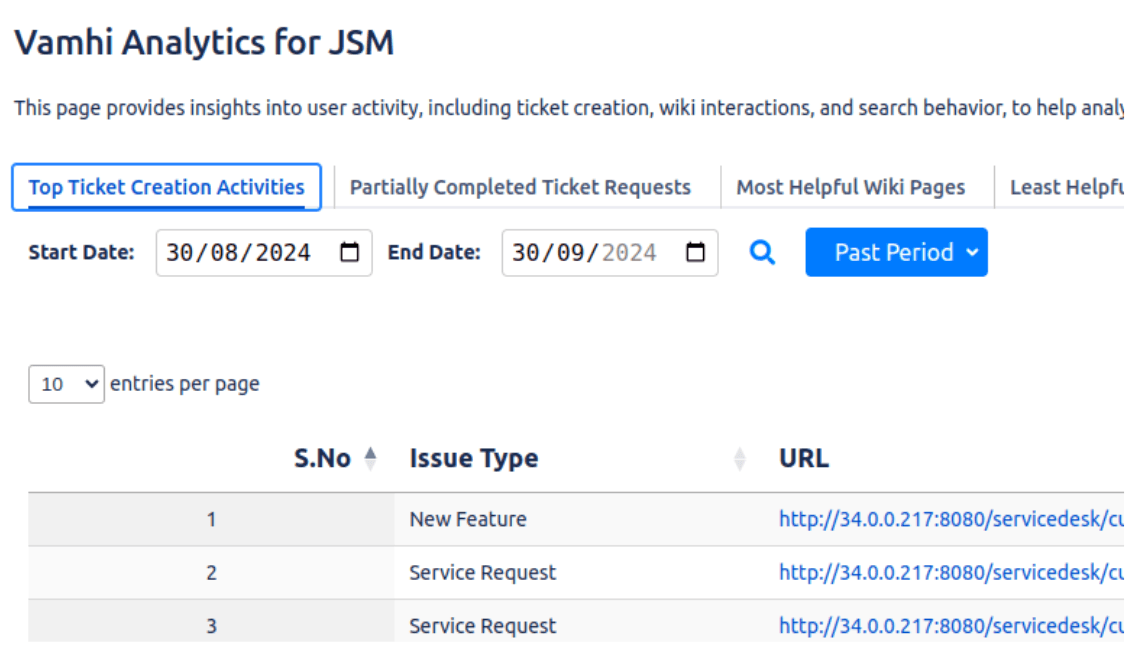This screenshot has width=1146, height=661.
Task: Expand the entries per page selector
Action: [67, 383]
